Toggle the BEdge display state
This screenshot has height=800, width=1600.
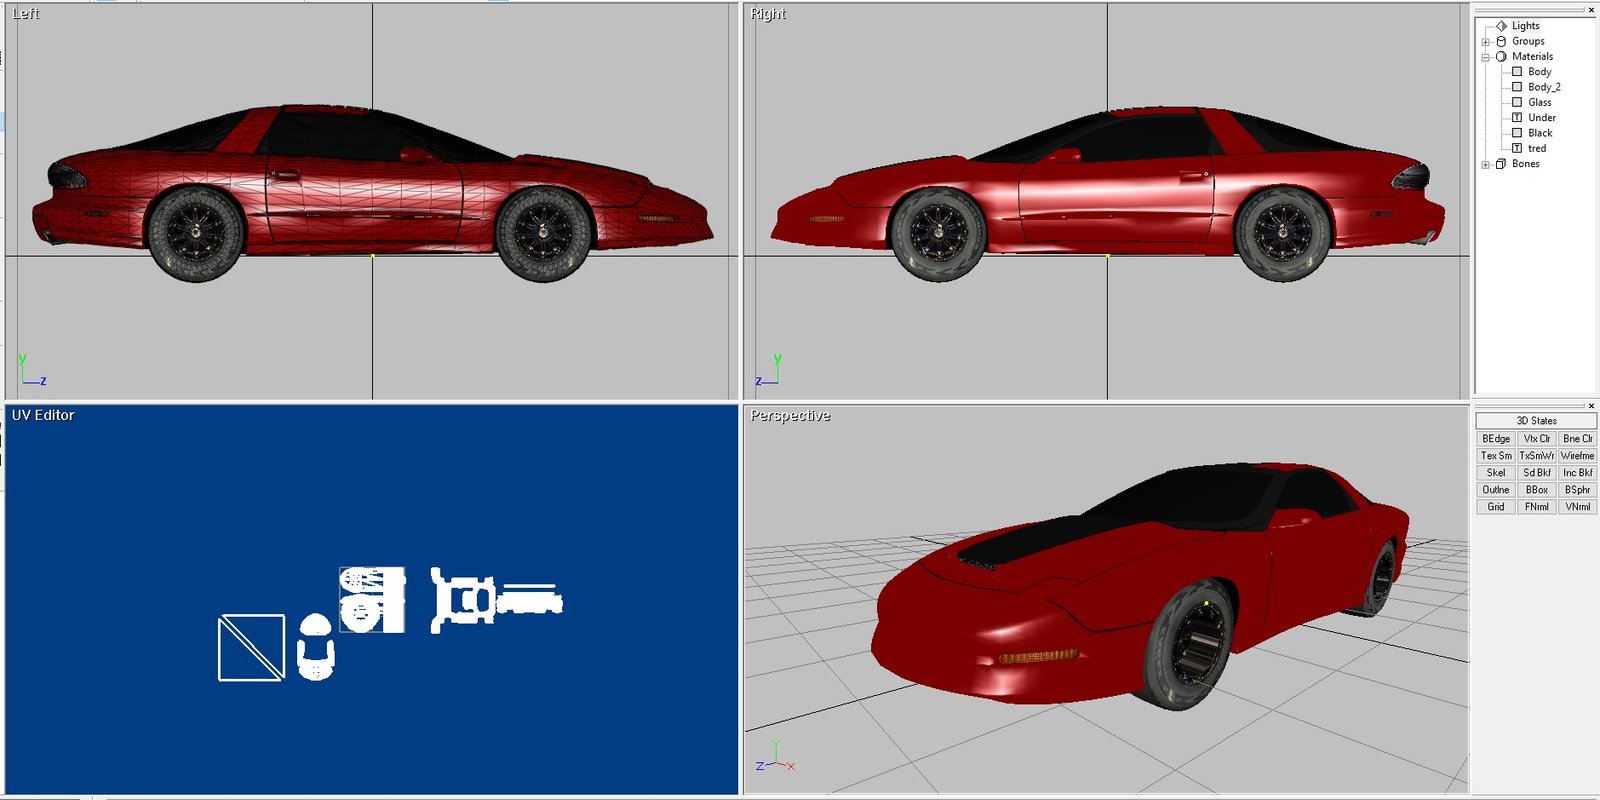click(x=1496, y=439)
